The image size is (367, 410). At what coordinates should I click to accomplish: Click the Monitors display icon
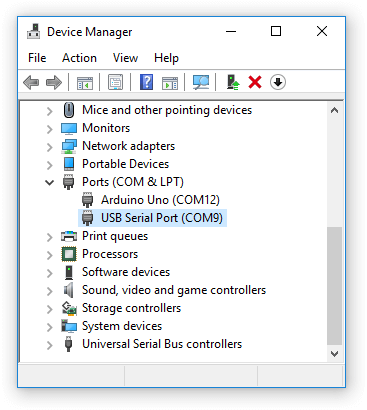coord(69,128)
